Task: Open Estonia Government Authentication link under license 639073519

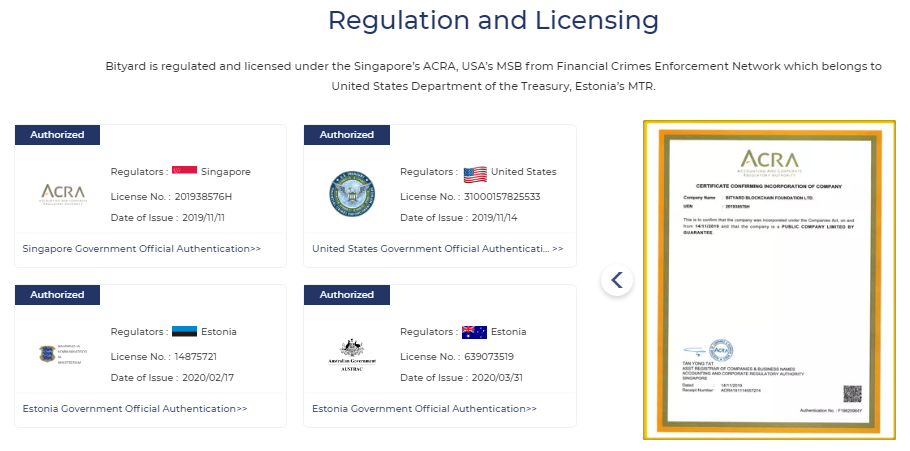Action: coord(424,409)
